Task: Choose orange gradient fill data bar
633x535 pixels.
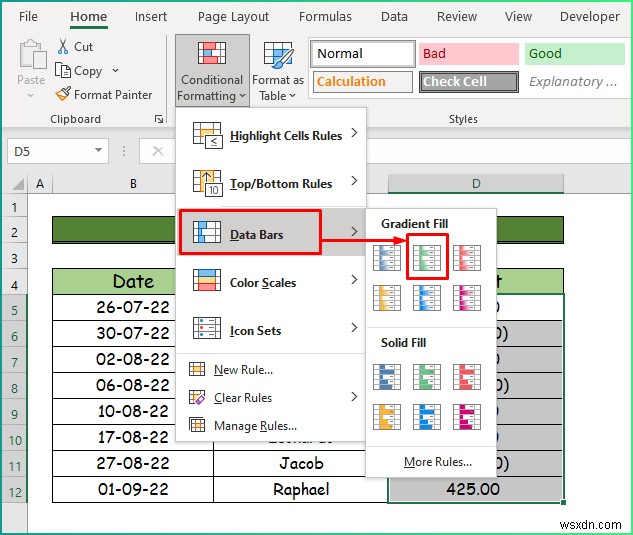Action: pyautogui.click(x=387, y=298)
